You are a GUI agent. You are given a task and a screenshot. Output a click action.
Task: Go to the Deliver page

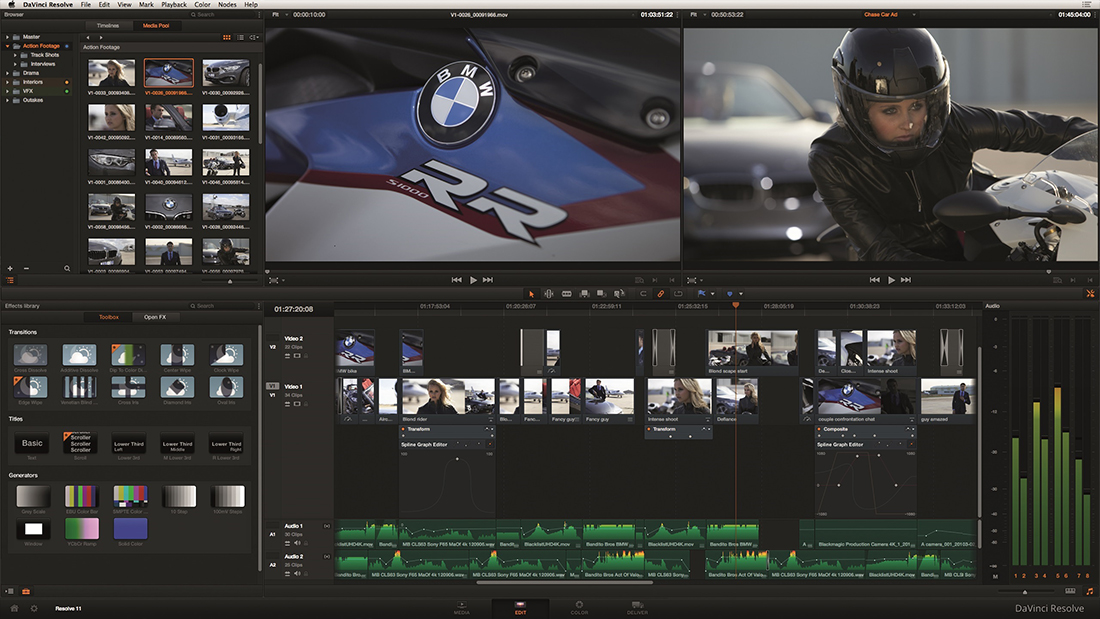[x=637, y=608]
